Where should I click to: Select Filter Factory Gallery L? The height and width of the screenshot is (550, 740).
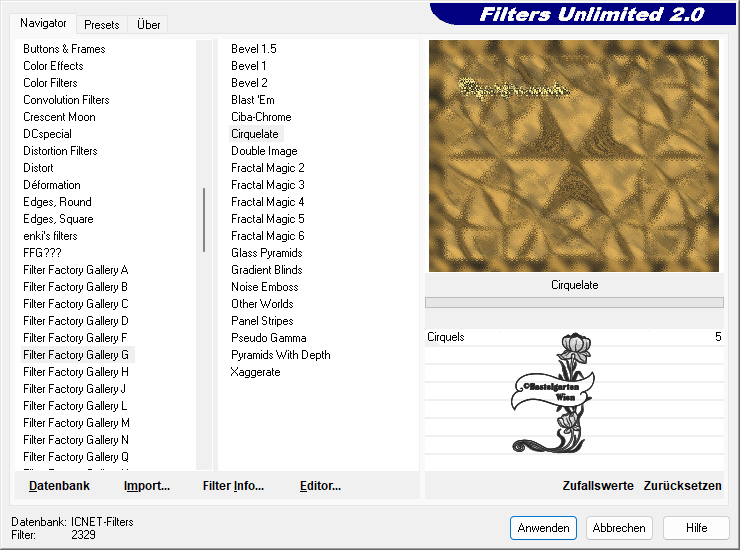point(75,406)
